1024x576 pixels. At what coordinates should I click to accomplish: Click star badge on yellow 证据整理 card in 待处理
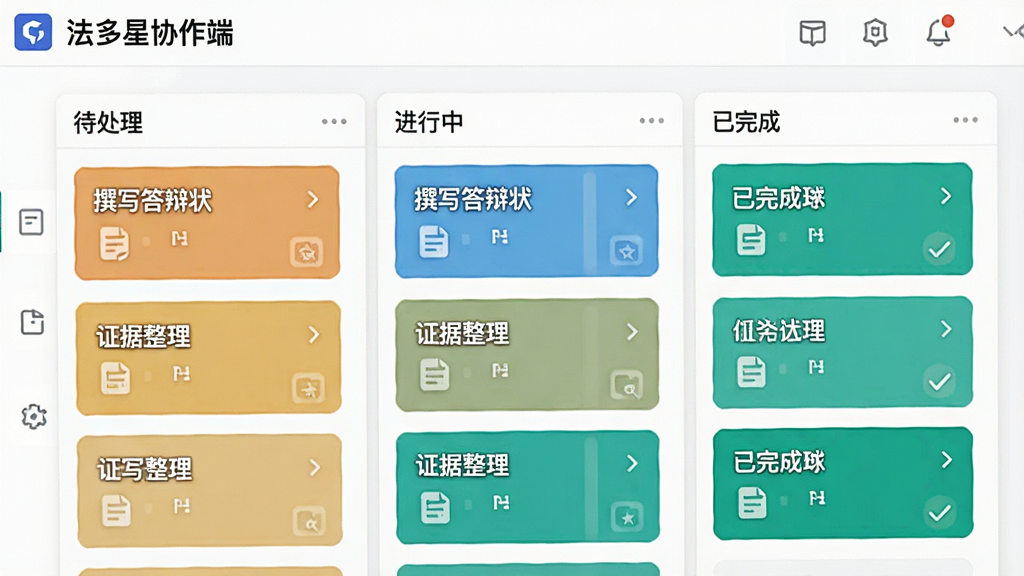pyautogui.click(x=308, y=388)
